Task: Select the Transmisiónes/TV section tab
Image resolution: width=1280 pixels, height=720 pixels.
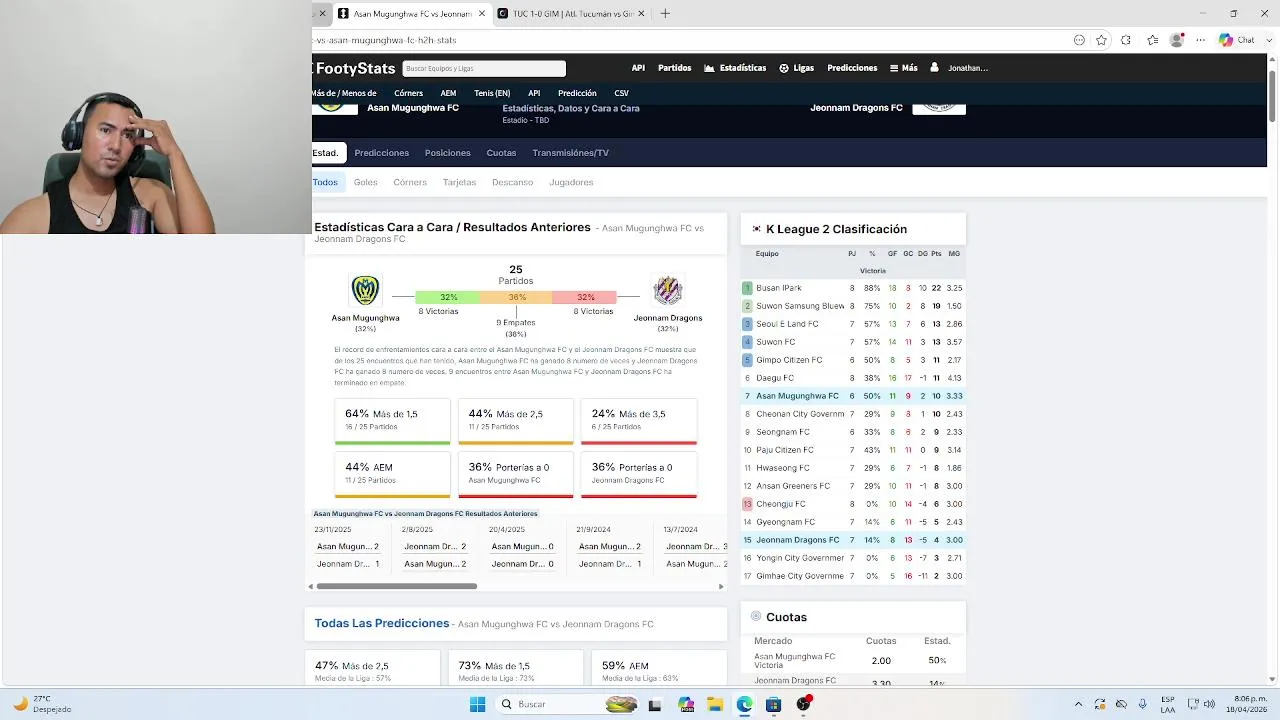Action: point(570,153)
